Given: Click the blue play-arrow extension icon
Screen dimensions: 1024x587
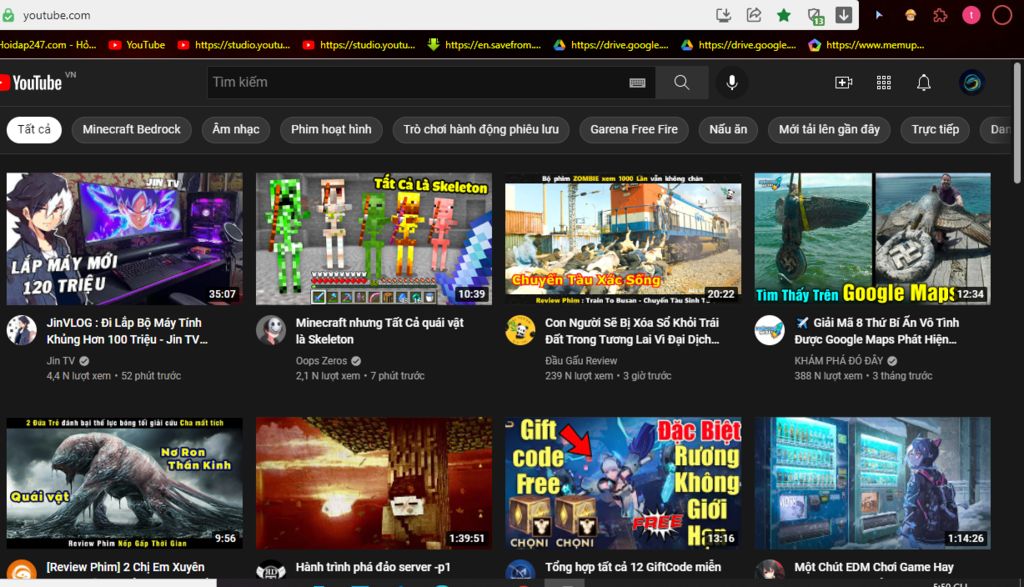Looking at the screenshot, I should pos(879,15).
